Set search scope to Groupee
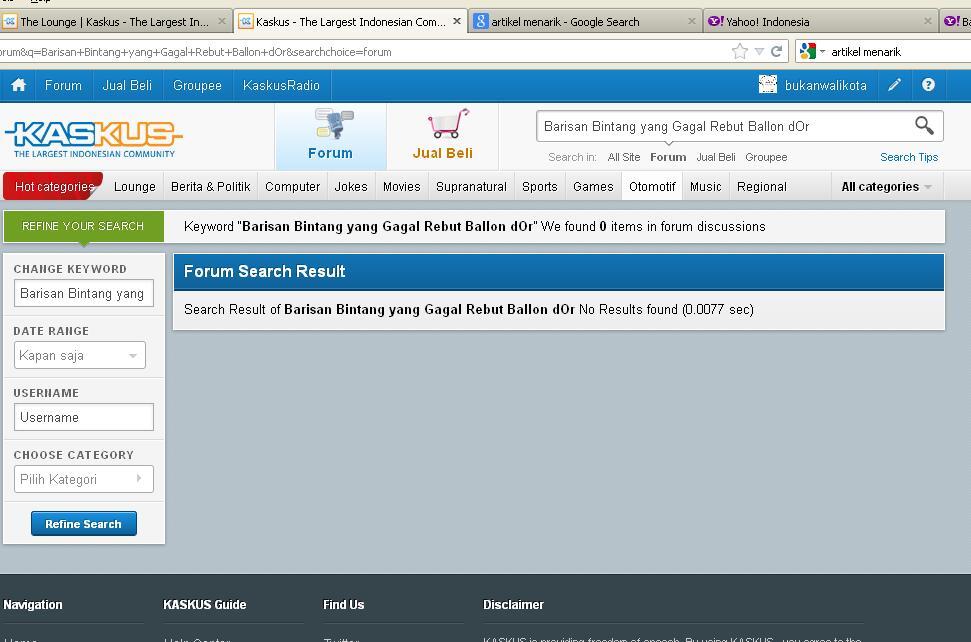The height and width of the screenshot is (642, 971). tap(766, 157)
